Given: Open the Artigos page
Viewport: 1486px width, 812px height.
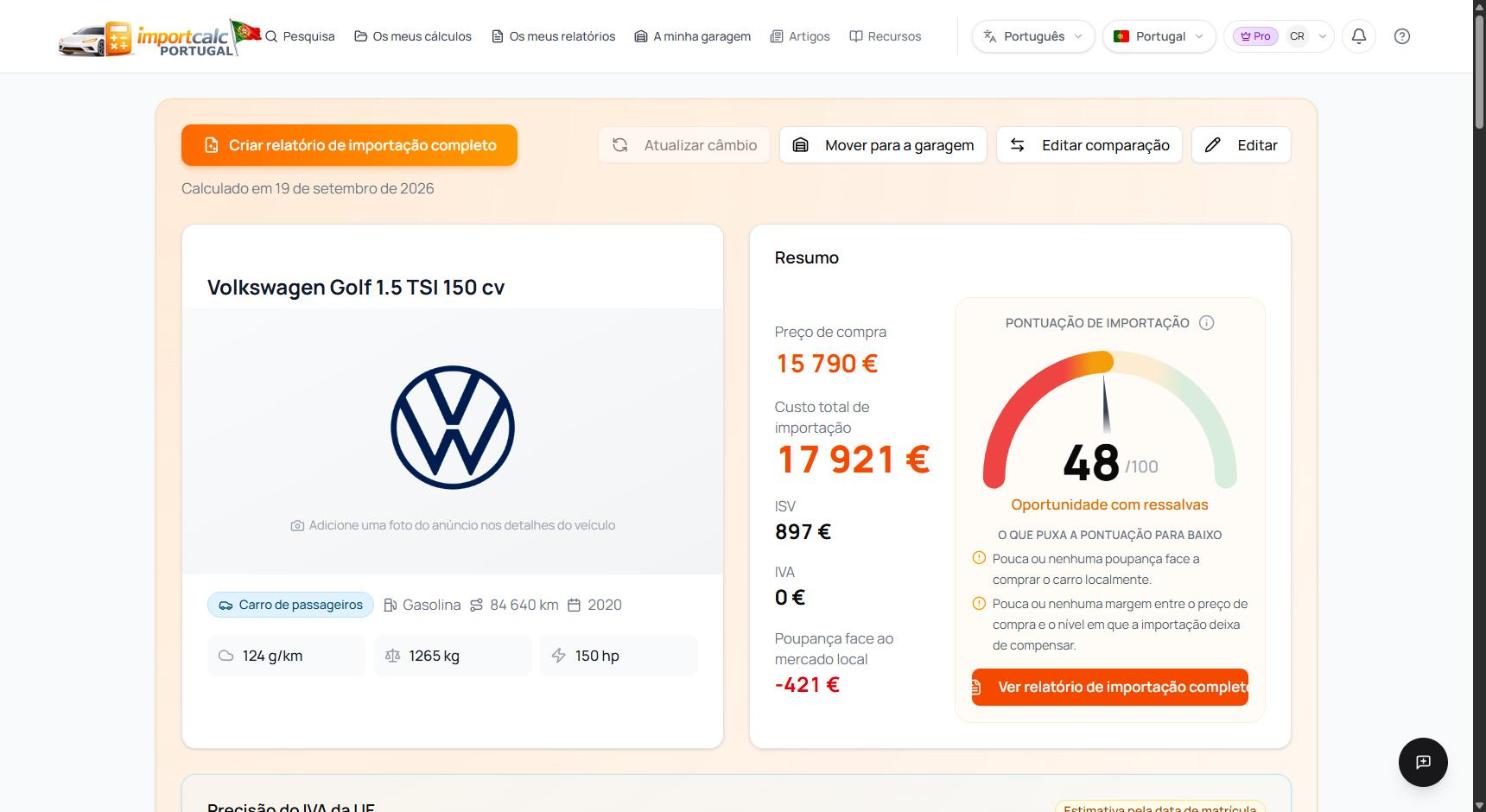Looking at the screenshot, I should [800, 36].
